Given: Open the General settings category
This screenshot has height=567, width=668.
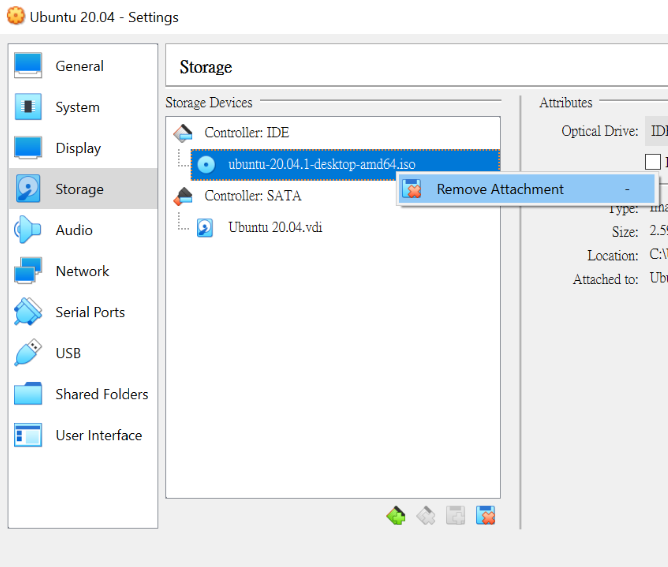Looking at the screenshot, I should tap(83, 66).
